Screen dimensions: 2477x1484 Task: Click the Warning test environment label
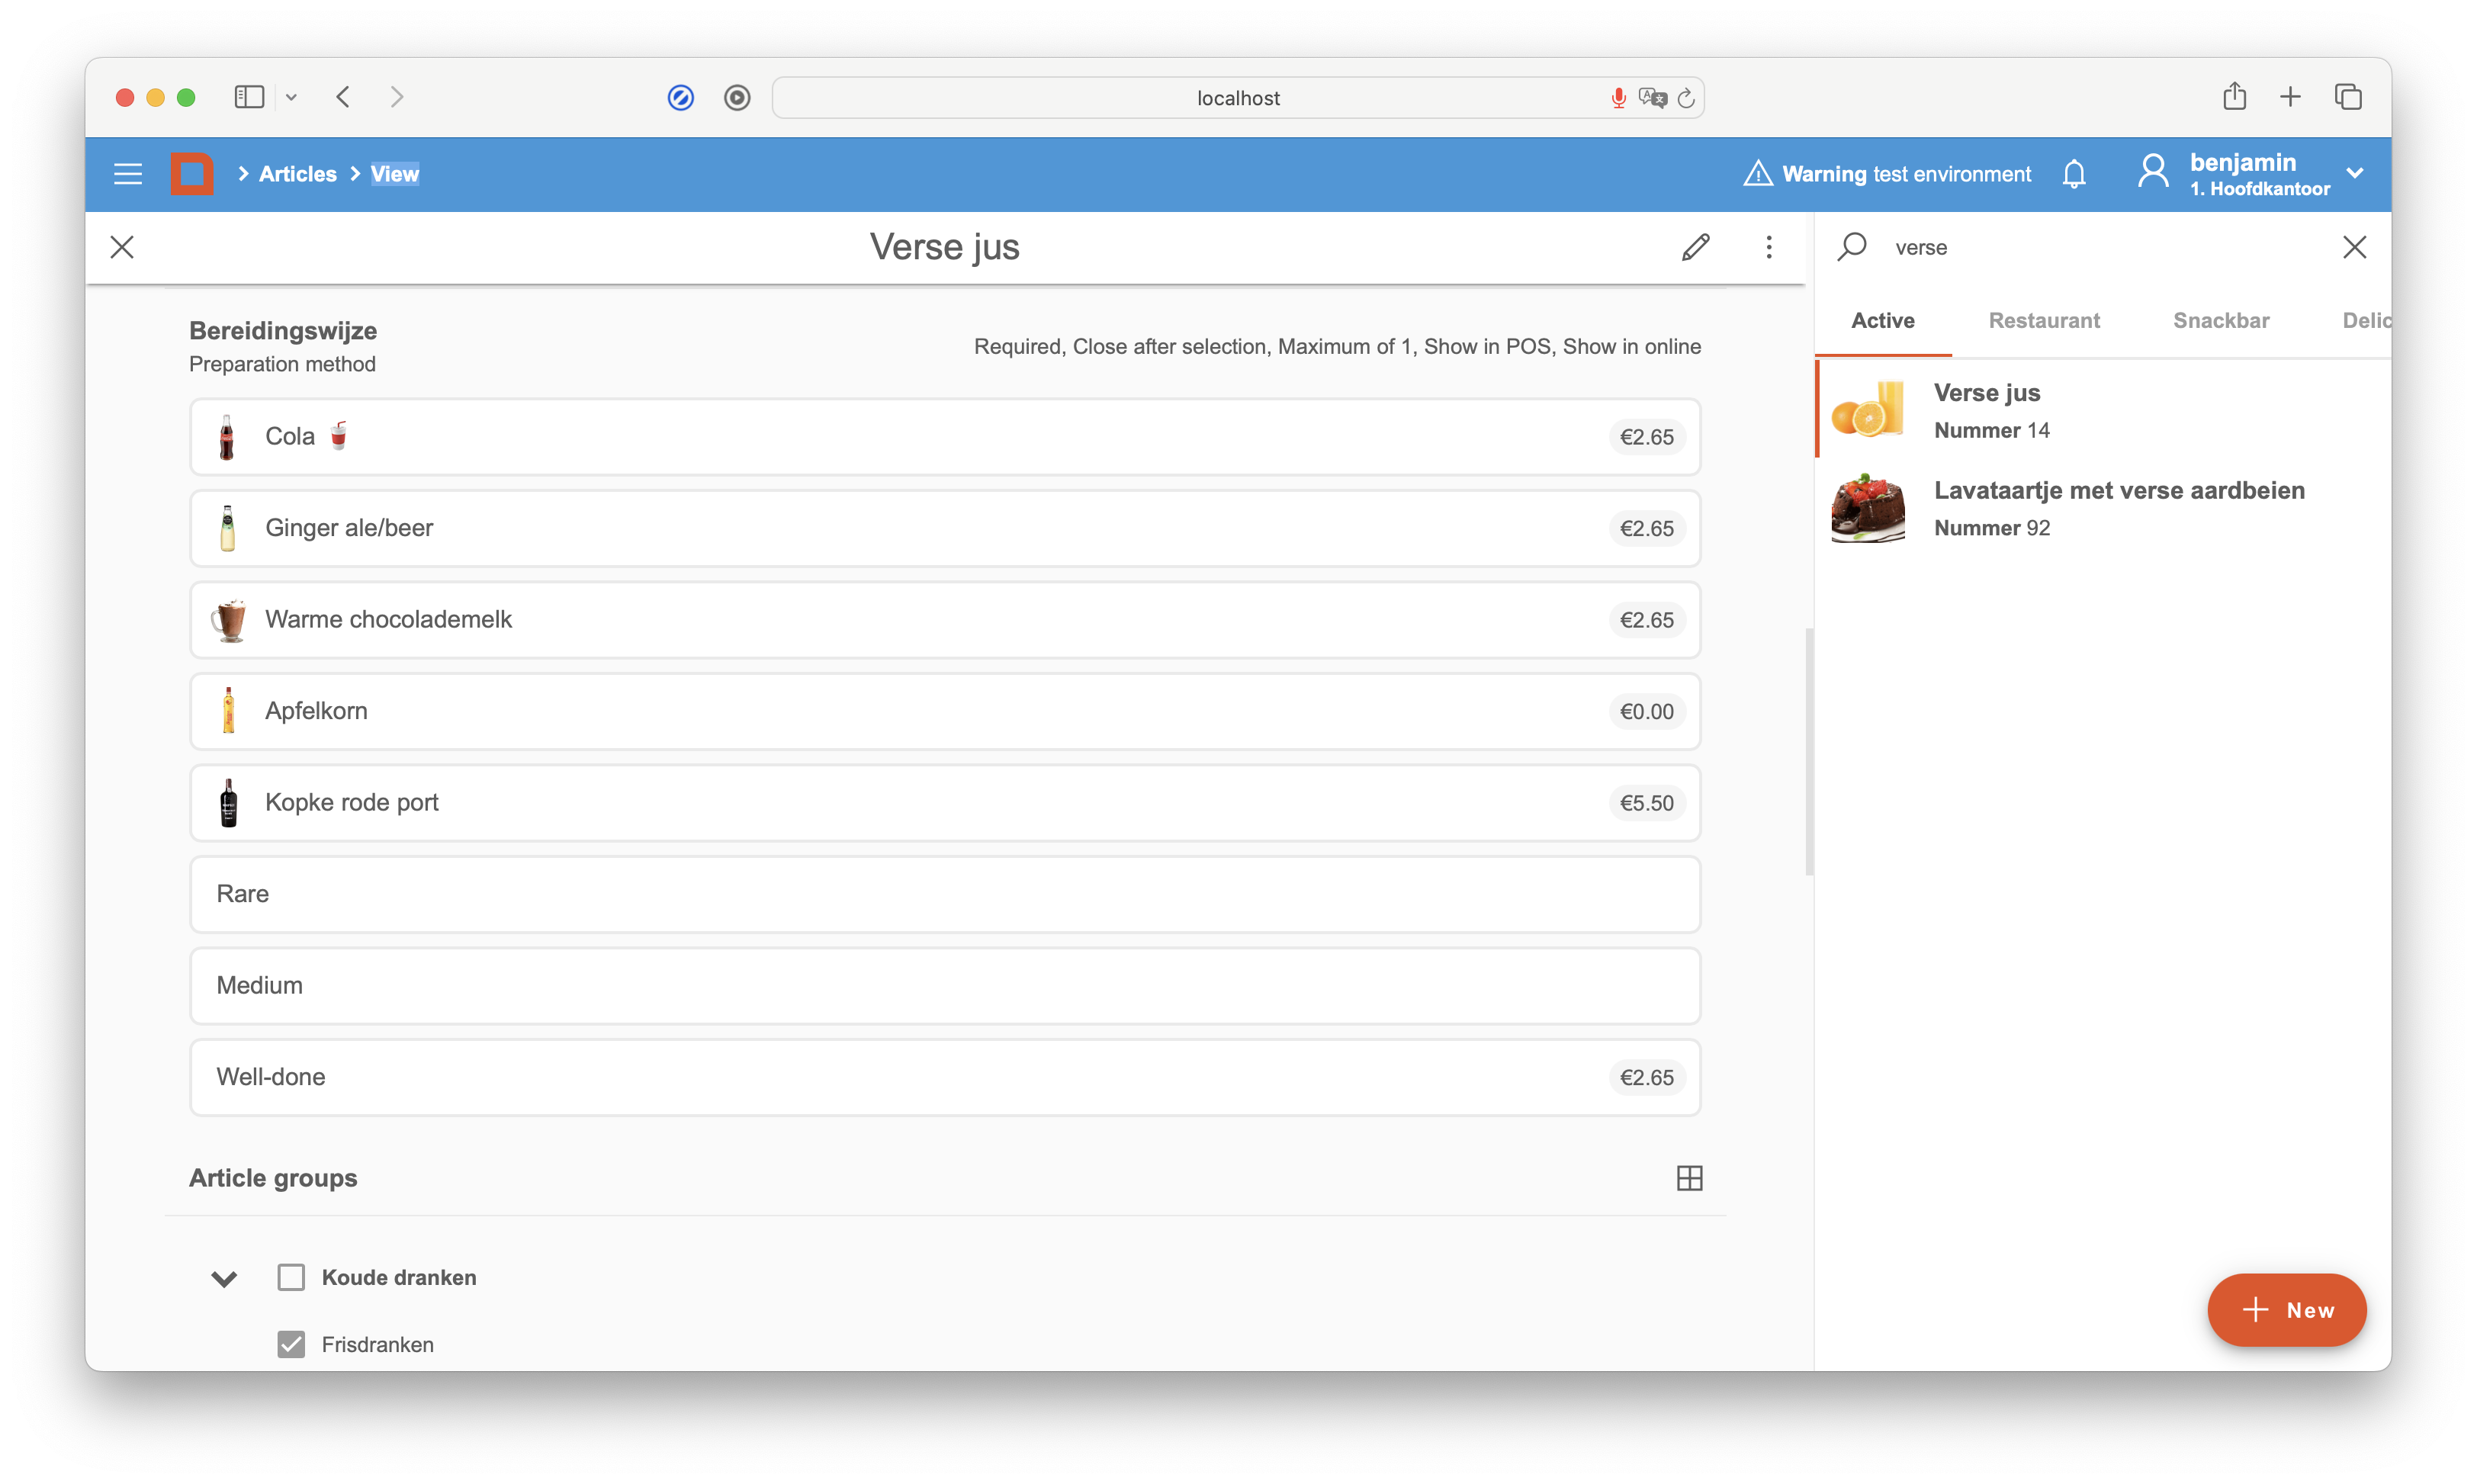[1906, 174]
